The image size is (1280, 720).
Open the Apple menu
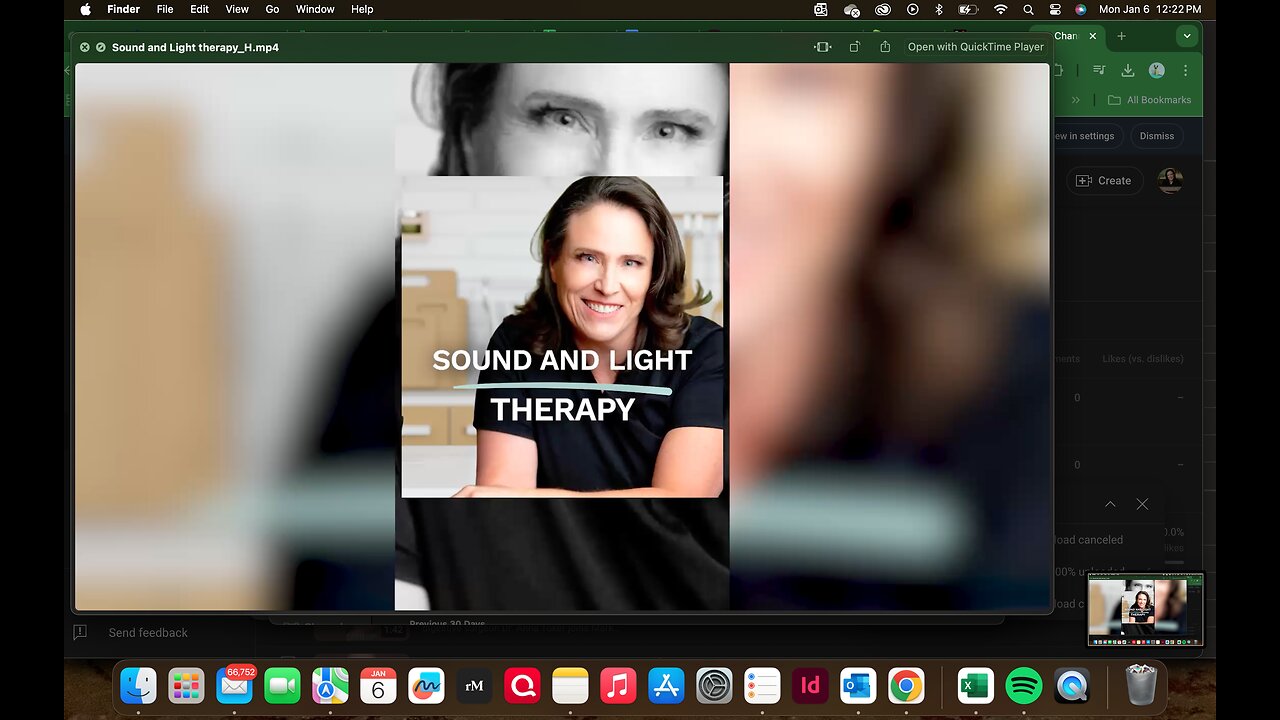85,9
